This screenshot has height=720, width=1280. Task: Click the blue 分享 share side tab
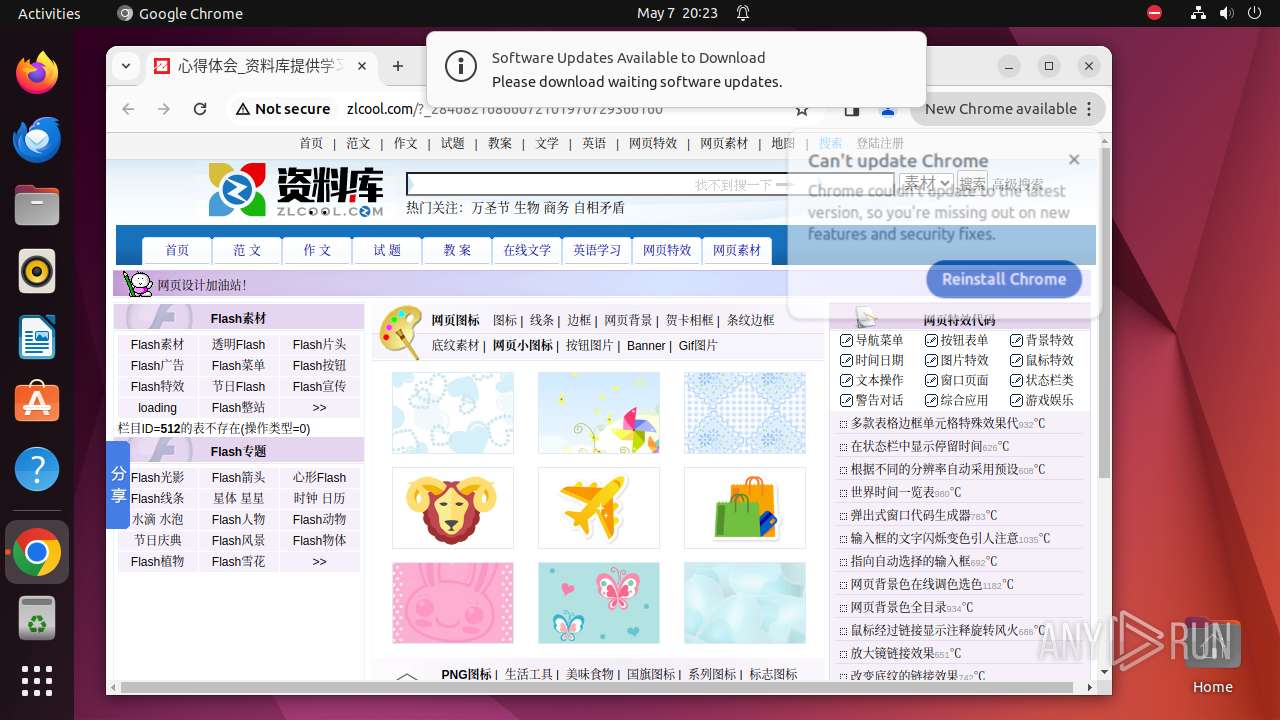coord(118,485)
